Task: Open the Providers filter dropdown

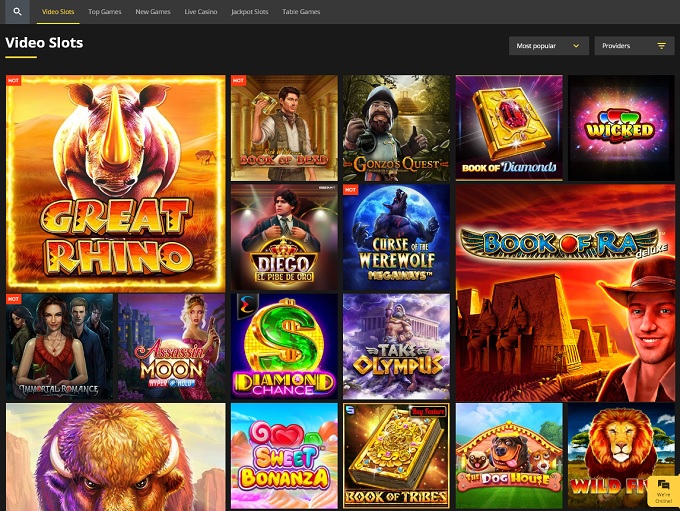Action: (634, 46)
